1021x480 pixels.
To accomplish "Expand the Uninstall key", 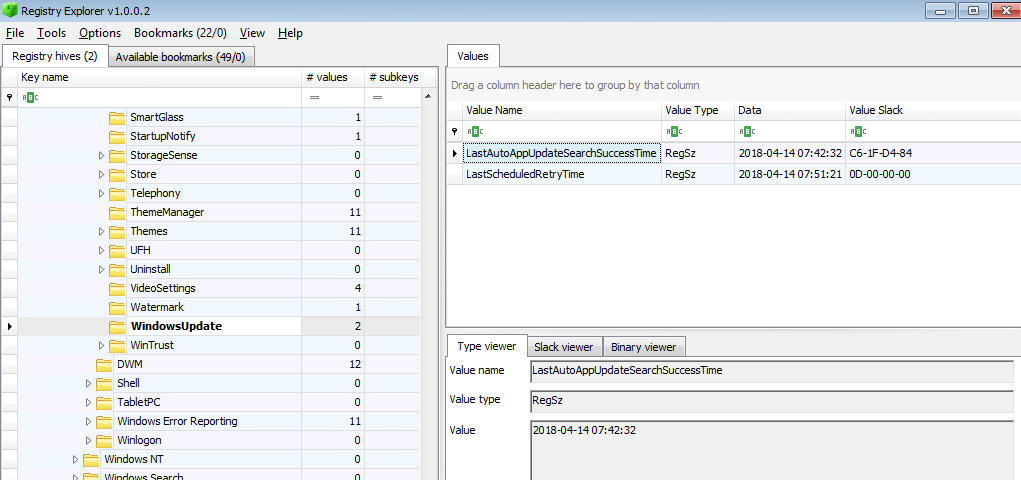I will click(x=101, y=269).
